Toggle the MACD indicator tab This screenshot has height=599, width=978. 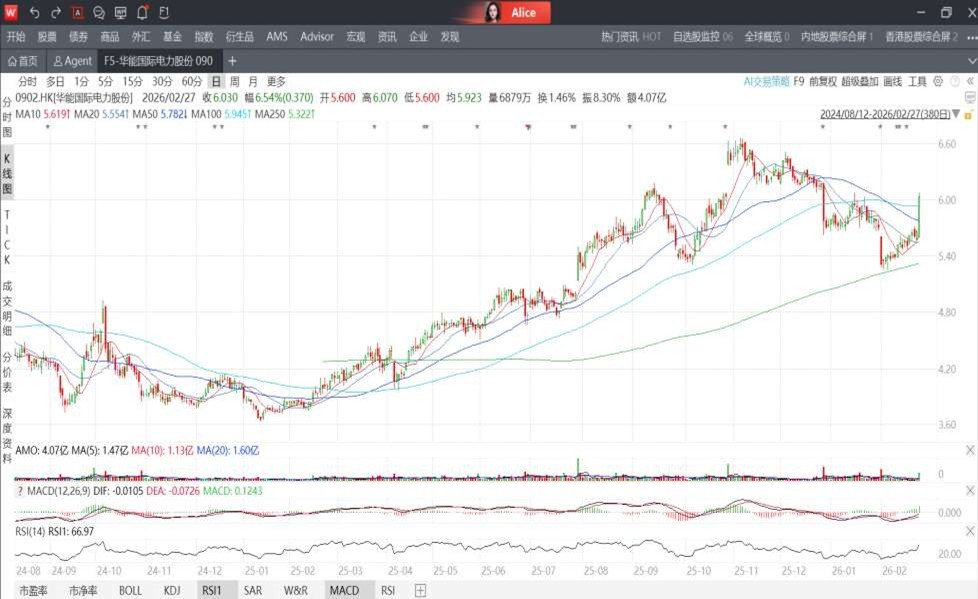click(x=344, y=591)
